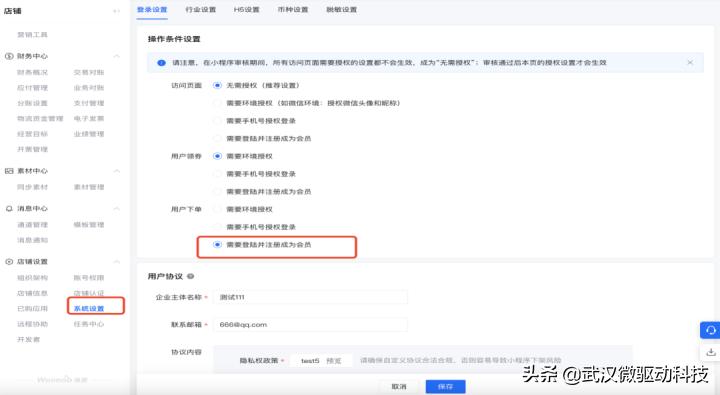Collapse the 消息中心 section chevron
Image resolution: width=720 pixels, height=395 pixels.
coord(117,209)
